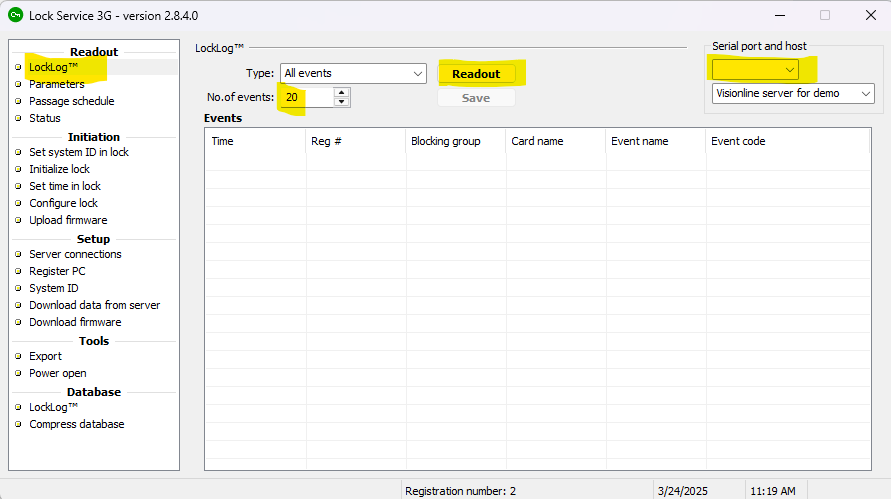Open Set time in lock
This screenshot has height=499, width=891.
[65, 186]
